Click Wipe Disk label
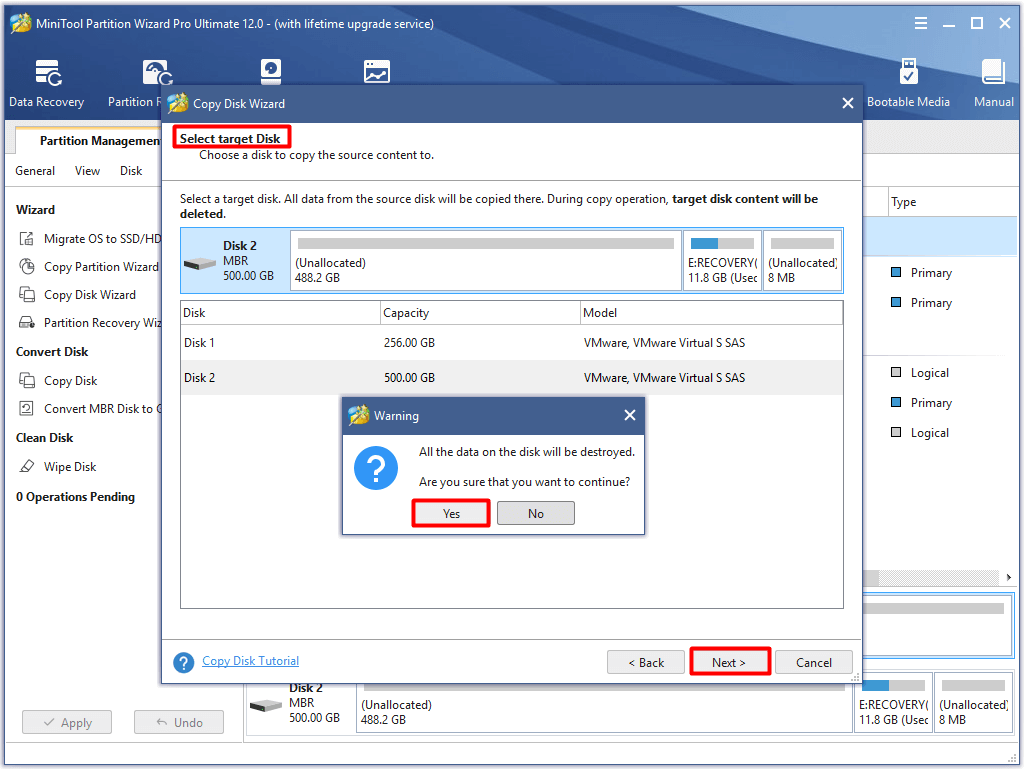This screenshot has height=769, width=1024. click(x=70, y=466)
